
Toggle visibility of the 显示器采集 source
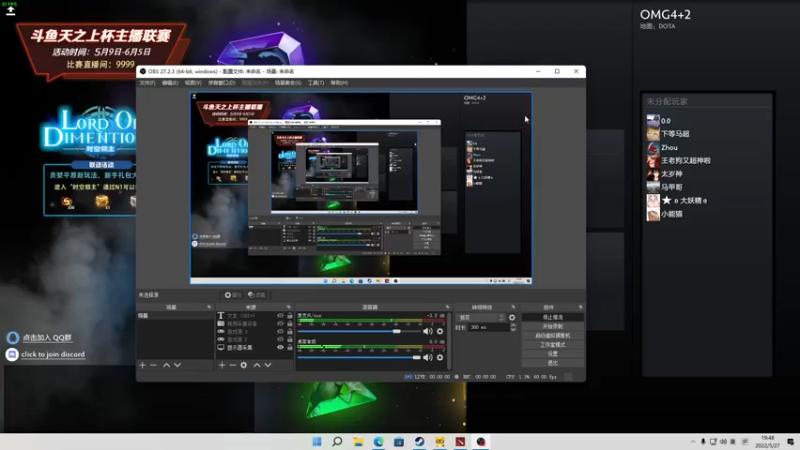[280, 347]
